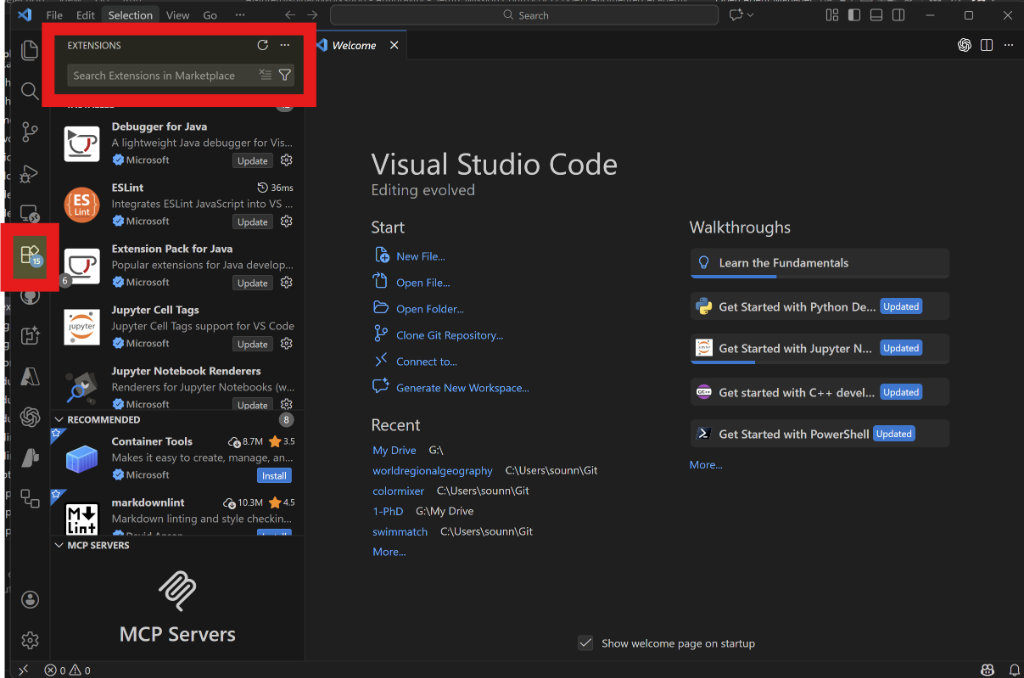This screenshot has height=678, width=1024.
Task: Close the Welcome tab
Action: click(x=394, y=45)
